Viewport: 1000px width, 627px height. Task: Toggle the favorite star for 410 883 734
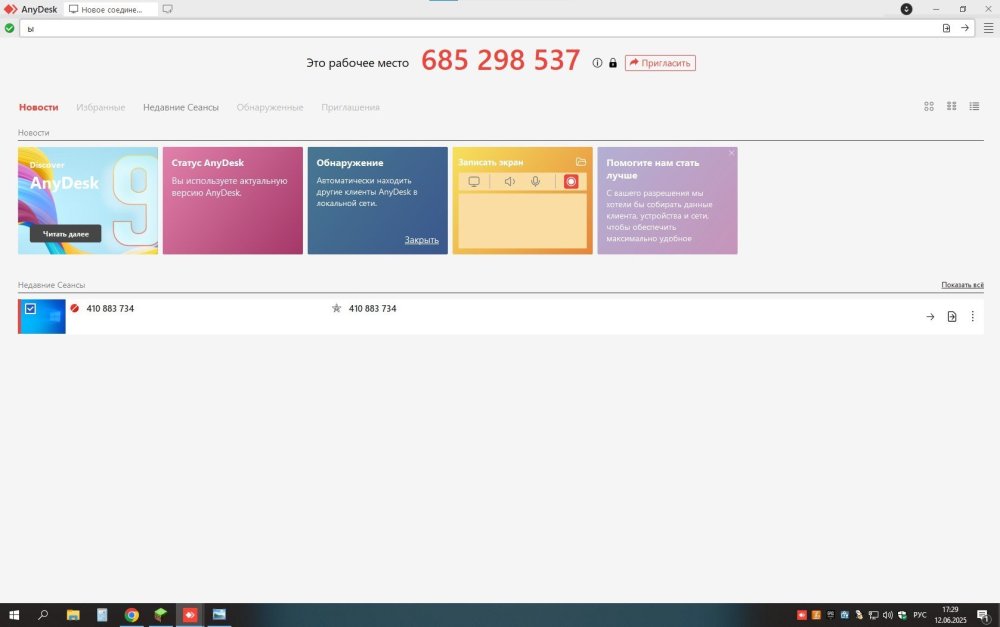(336, 308)
